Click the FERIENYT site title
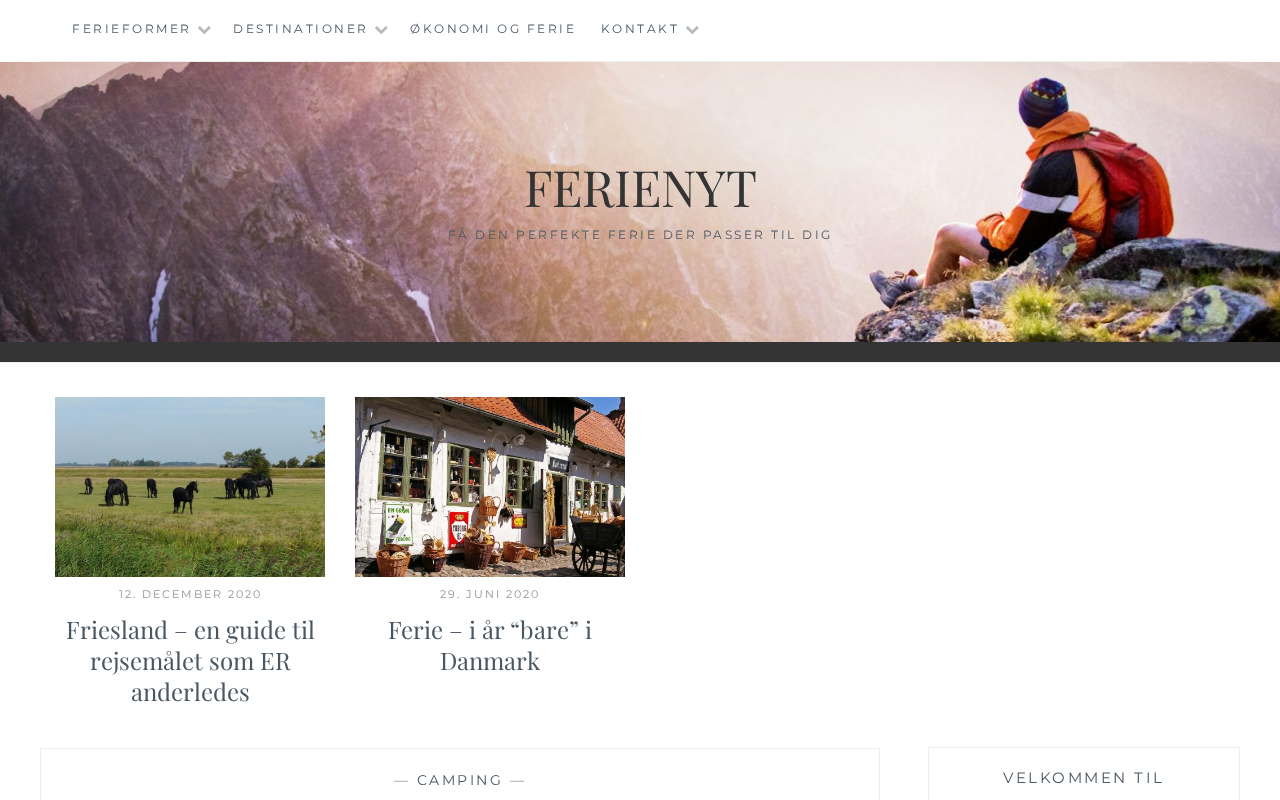 pos(640,188)
